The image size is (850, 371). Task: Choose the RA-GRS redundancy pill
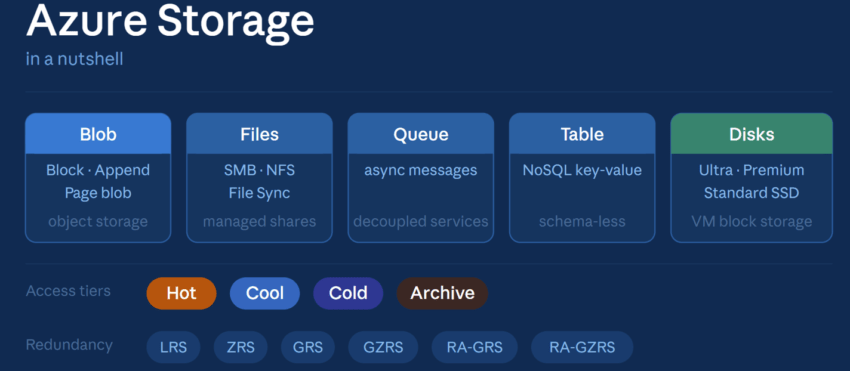tap(475, 347)
